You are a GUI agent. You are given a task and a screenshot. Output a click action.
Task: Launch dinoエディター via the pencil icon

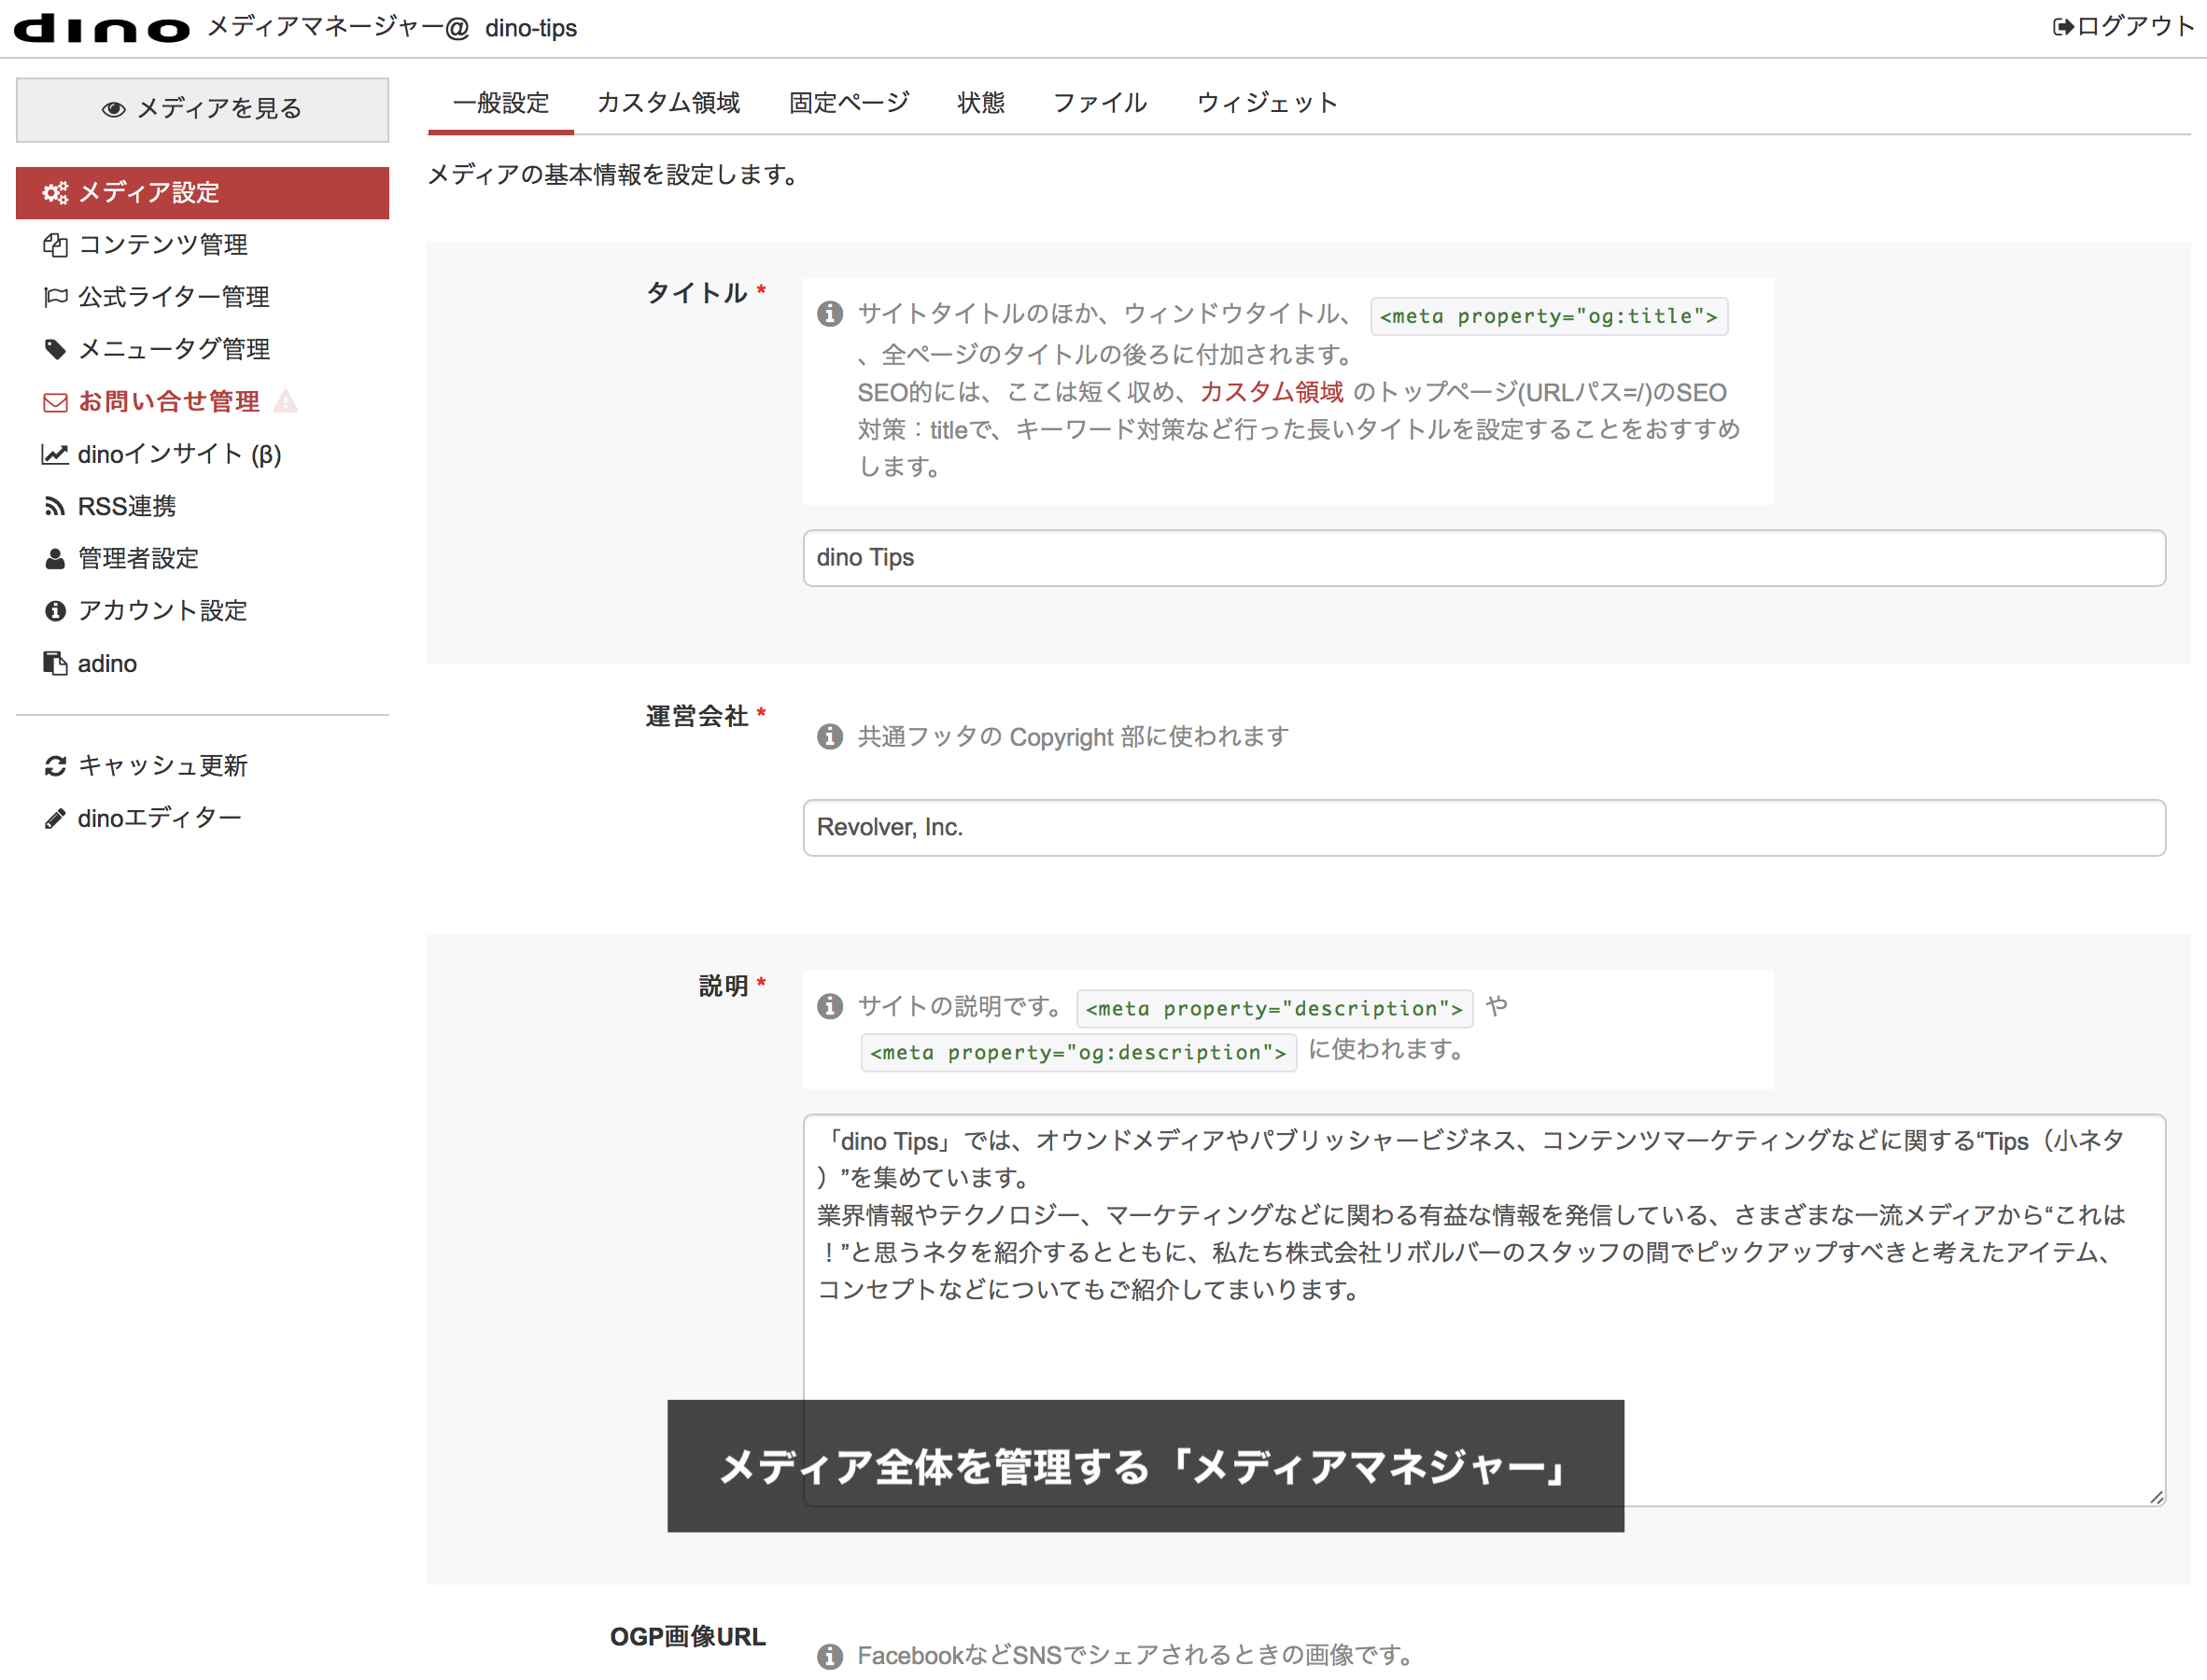click(160, 817)
